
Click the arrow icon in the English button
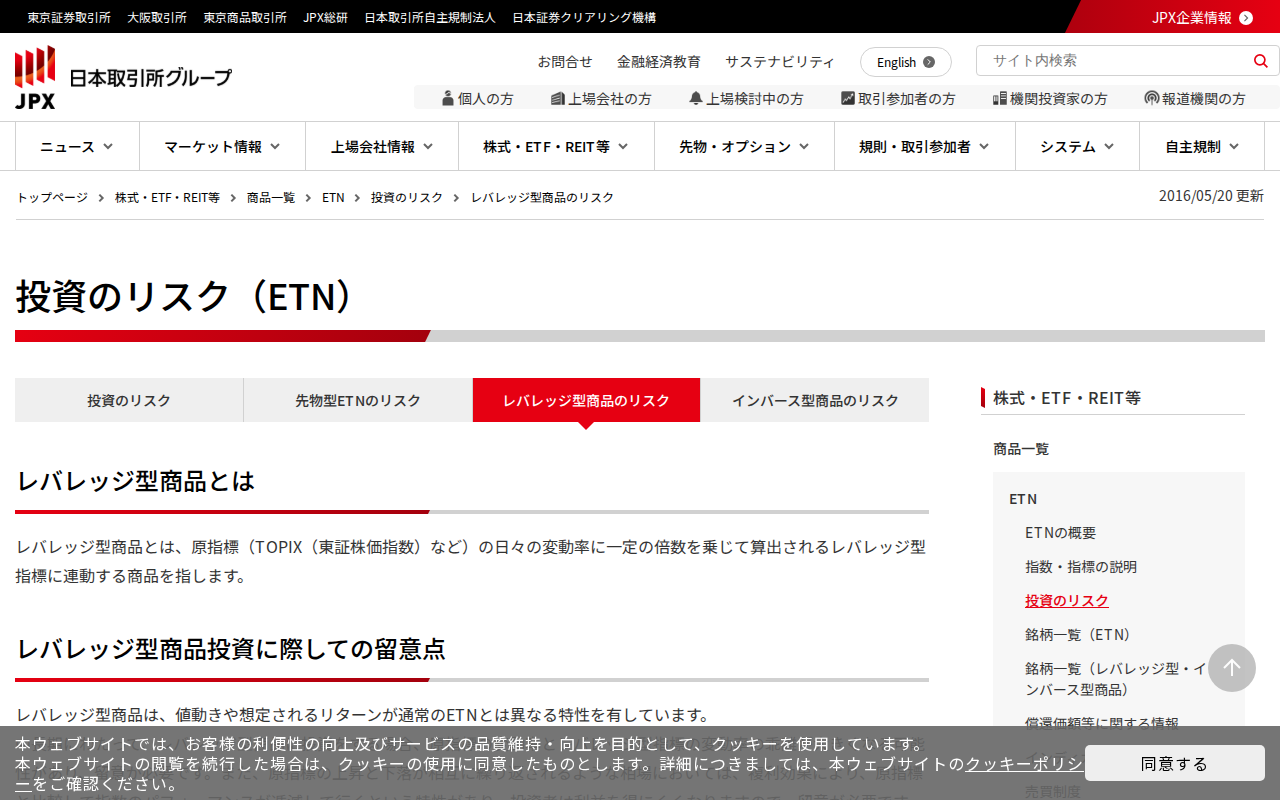[929, 62]
